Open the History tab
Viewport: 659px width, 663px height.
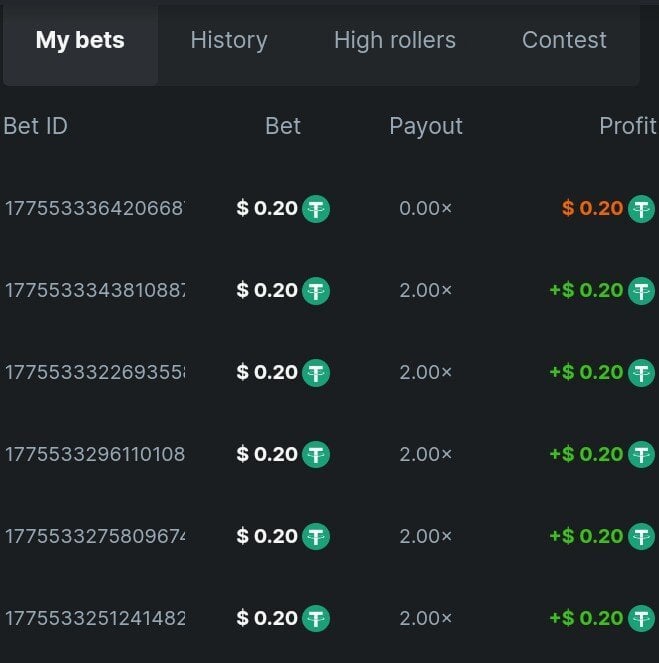pos(229,41)
